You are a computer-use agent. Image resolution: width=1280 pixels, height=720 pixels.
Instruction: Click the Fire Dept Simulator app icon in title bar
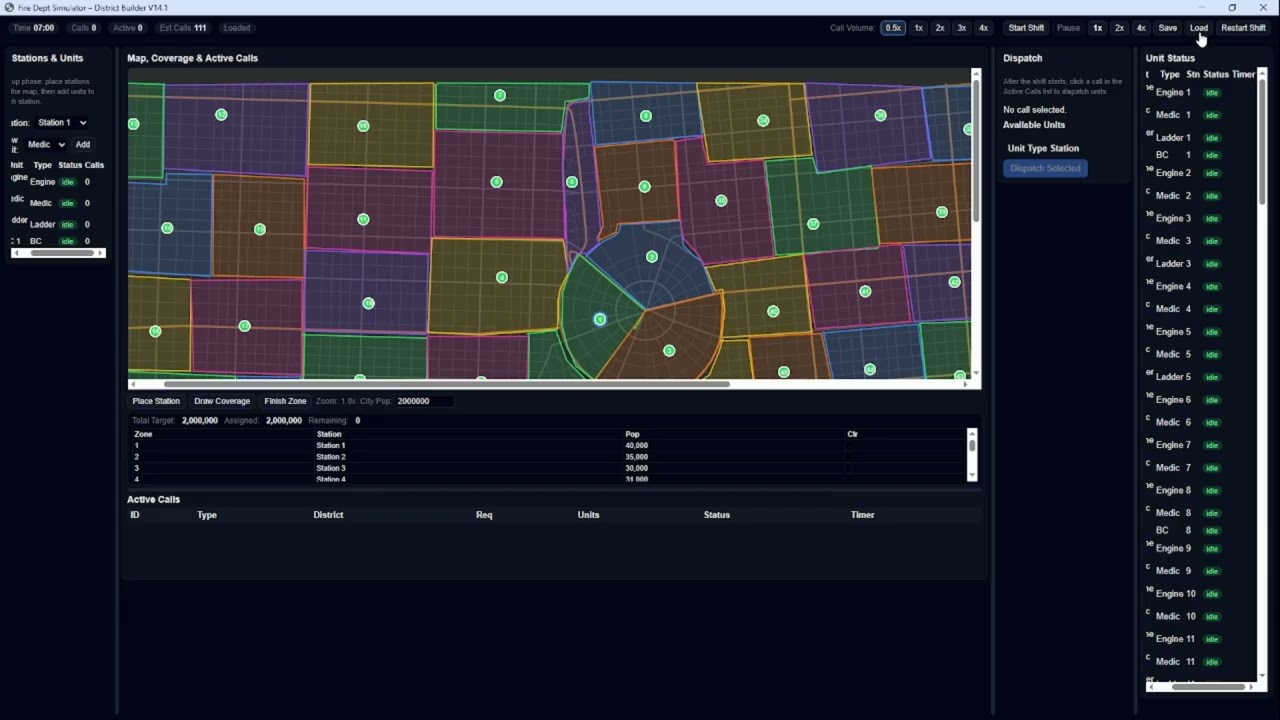(9, 7)
